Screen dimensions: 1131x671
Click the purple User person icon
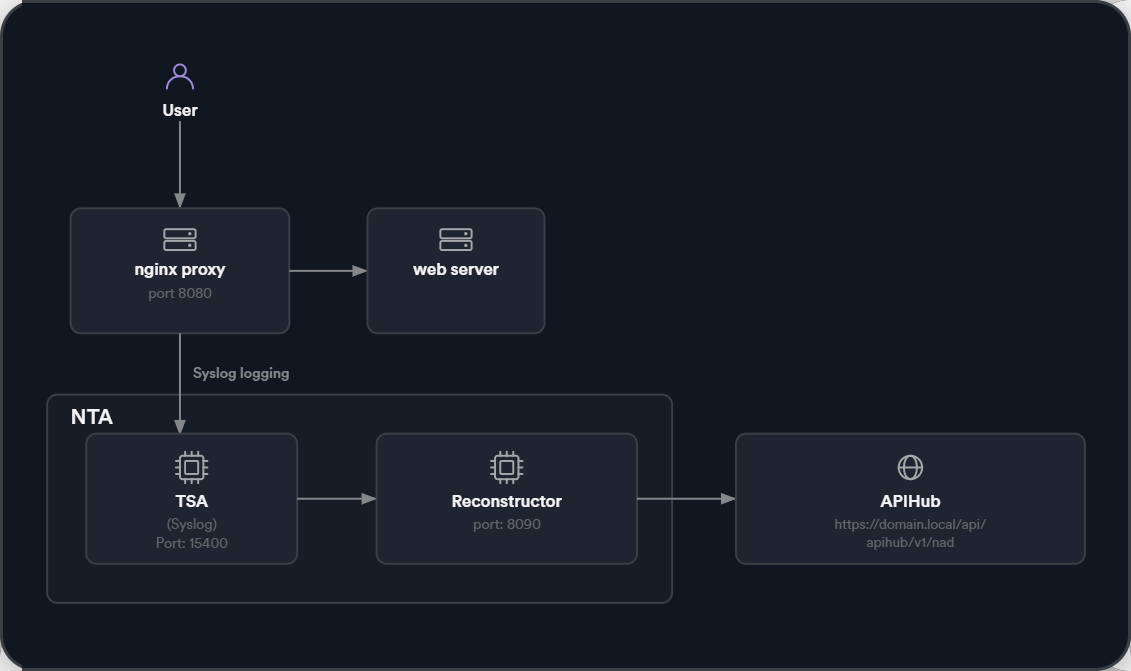click(x=180, y=76)
